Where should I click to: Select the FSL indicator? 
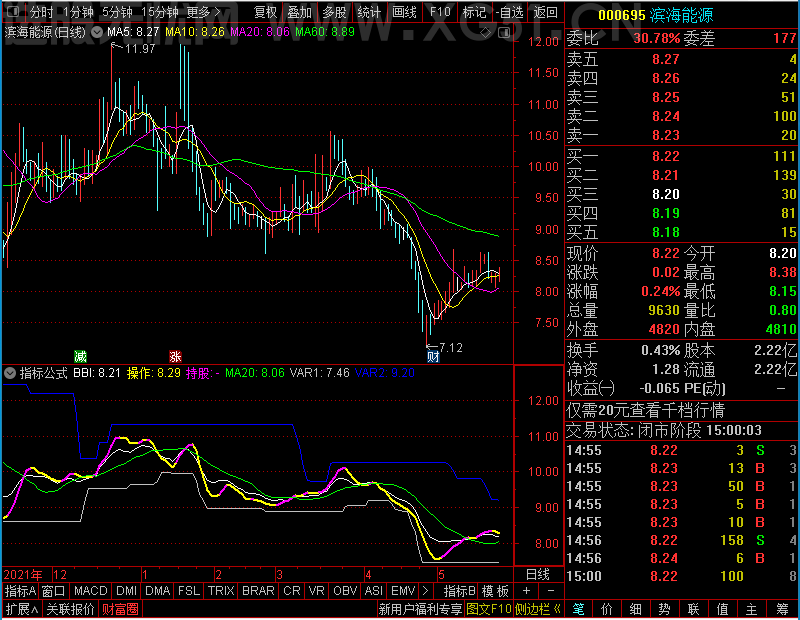point(189,591)
